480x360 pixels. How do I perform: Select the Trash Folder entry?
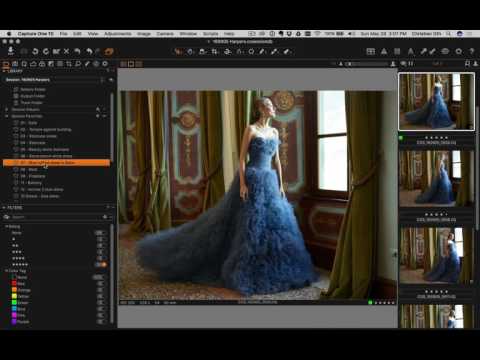[31, 103]
